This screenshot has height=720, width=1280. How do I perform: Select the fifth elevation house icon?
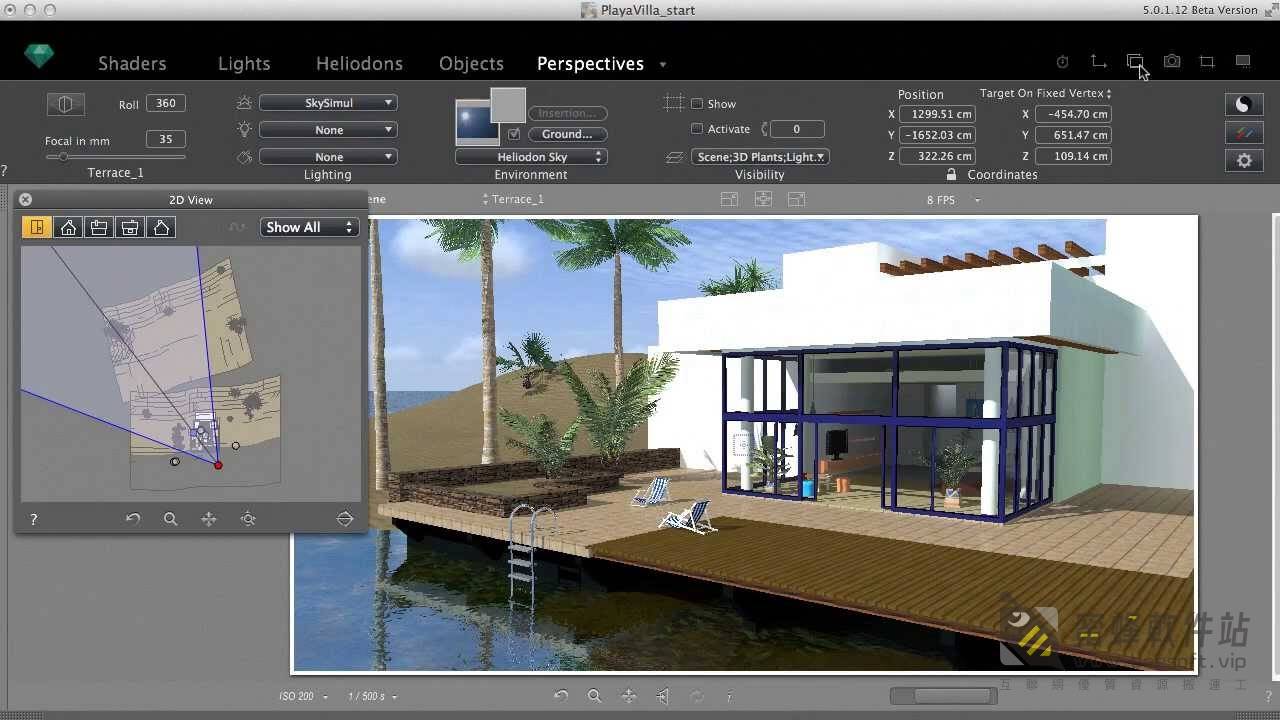coord(161,228)
